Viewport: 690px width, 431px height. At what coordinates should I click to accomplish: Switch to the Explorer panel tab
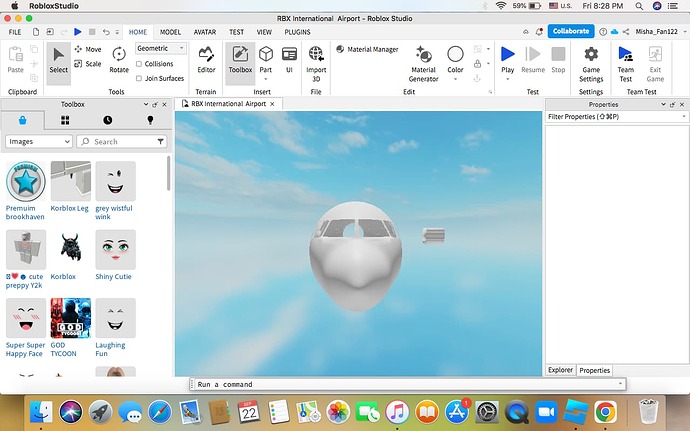[x=561, y=370]
